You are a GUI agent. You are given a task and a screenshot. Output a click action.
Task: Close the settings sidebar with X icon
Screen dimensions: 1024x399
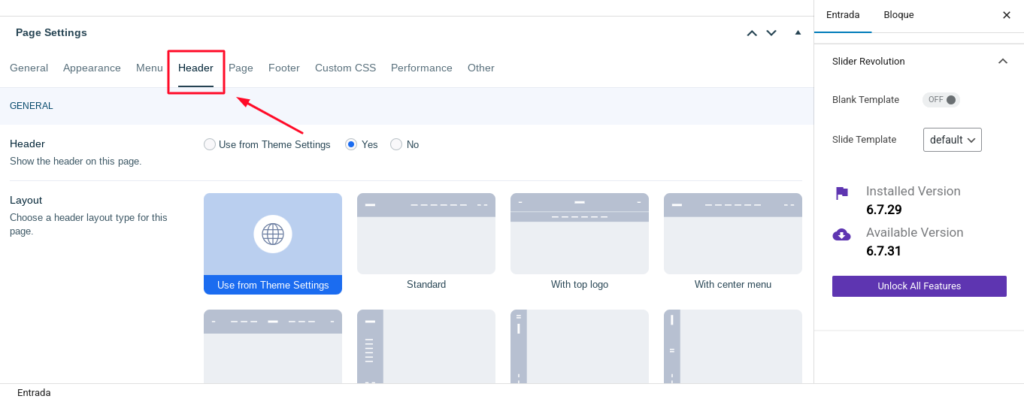tap(1006, 15)
